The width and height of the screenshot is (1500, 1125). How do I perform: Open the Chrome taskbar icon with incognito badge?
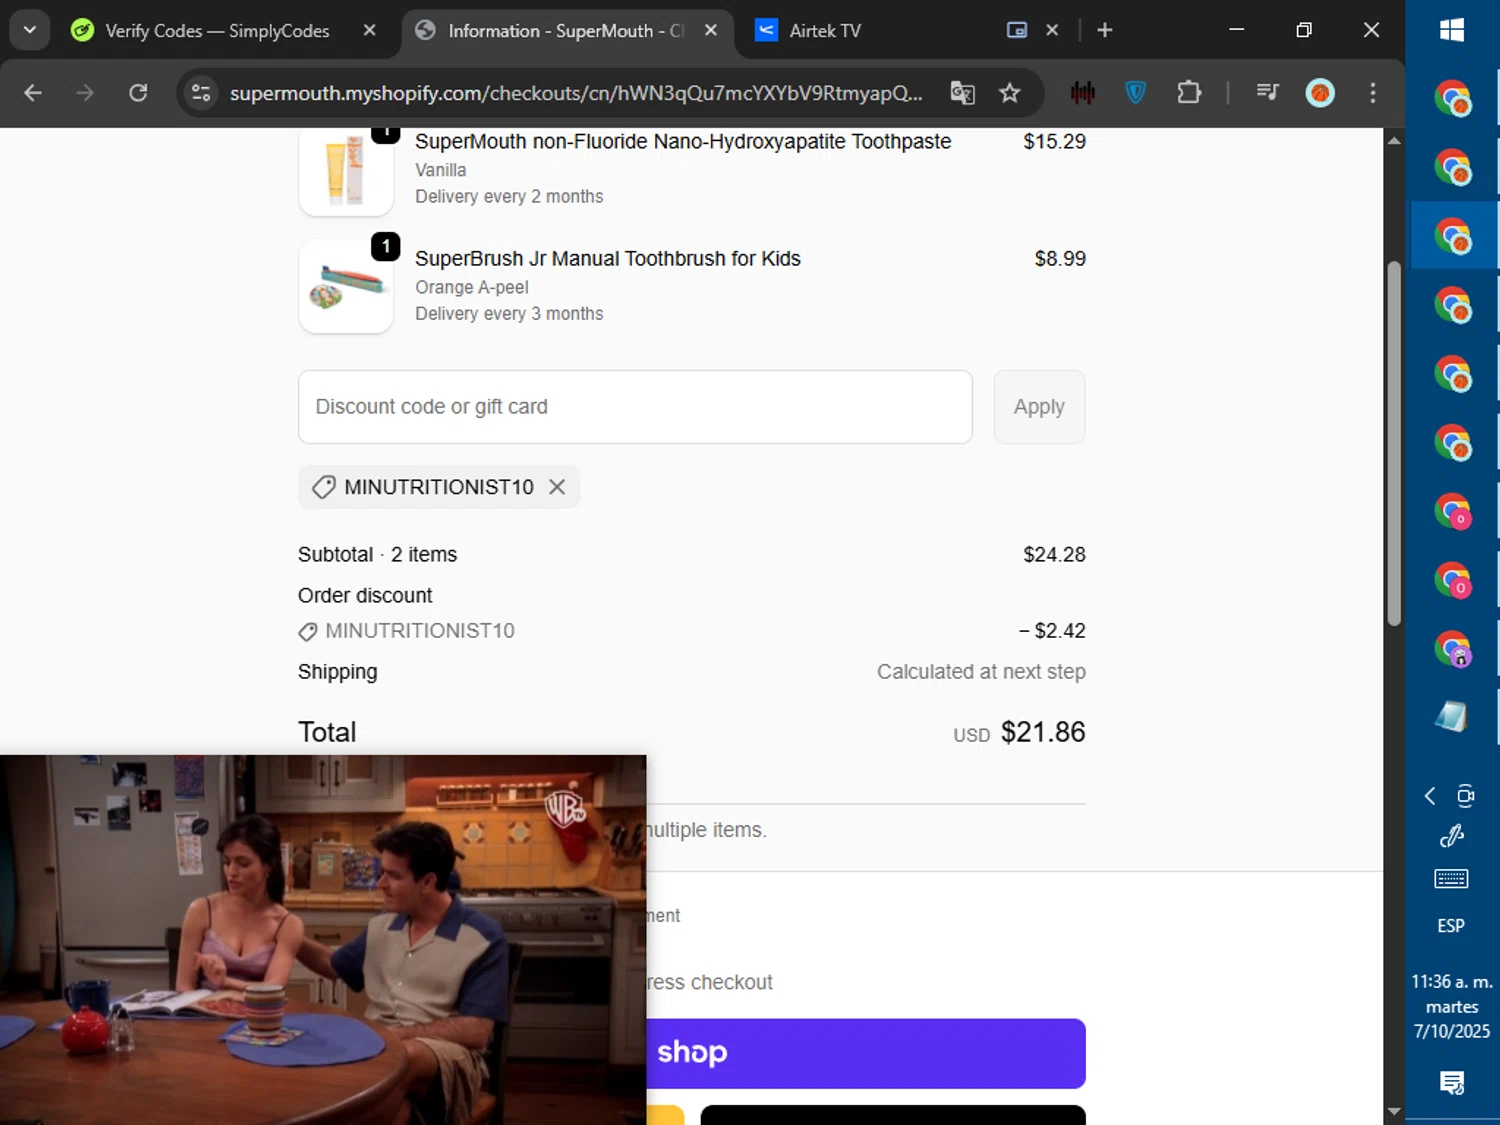tap(1452, 649)
